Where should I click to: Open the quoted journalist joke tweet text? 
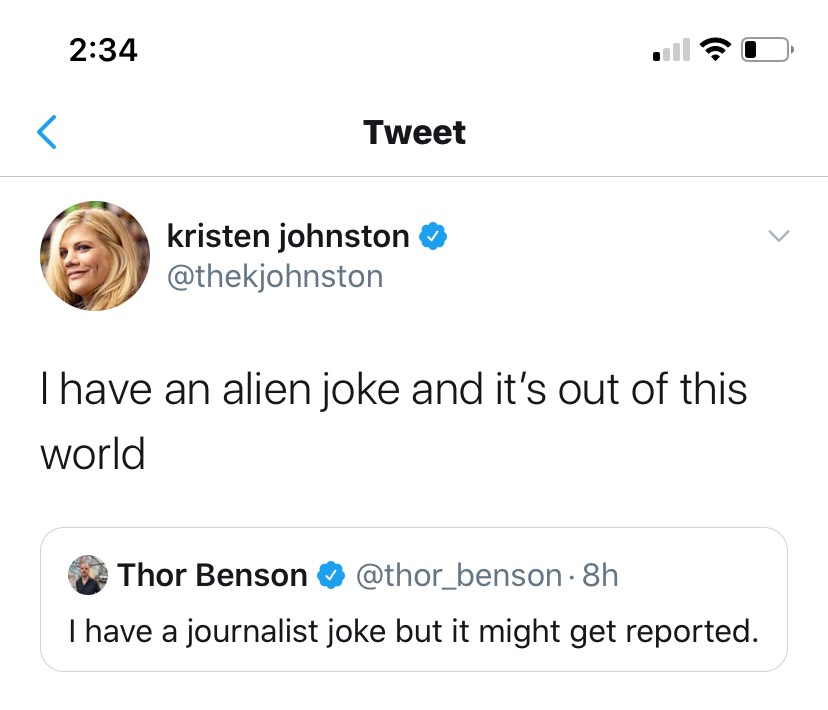pos(413,632)
